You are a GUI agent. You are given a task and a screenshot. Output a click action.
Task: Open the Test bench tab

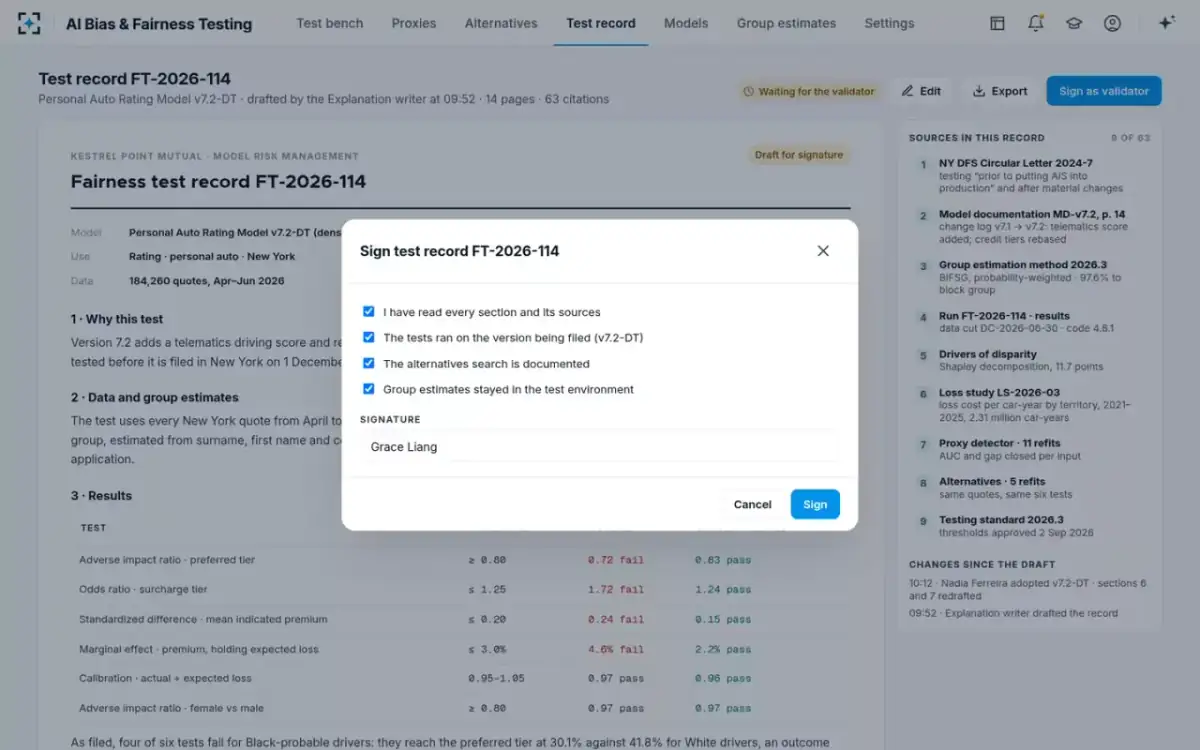click(330, 23)
